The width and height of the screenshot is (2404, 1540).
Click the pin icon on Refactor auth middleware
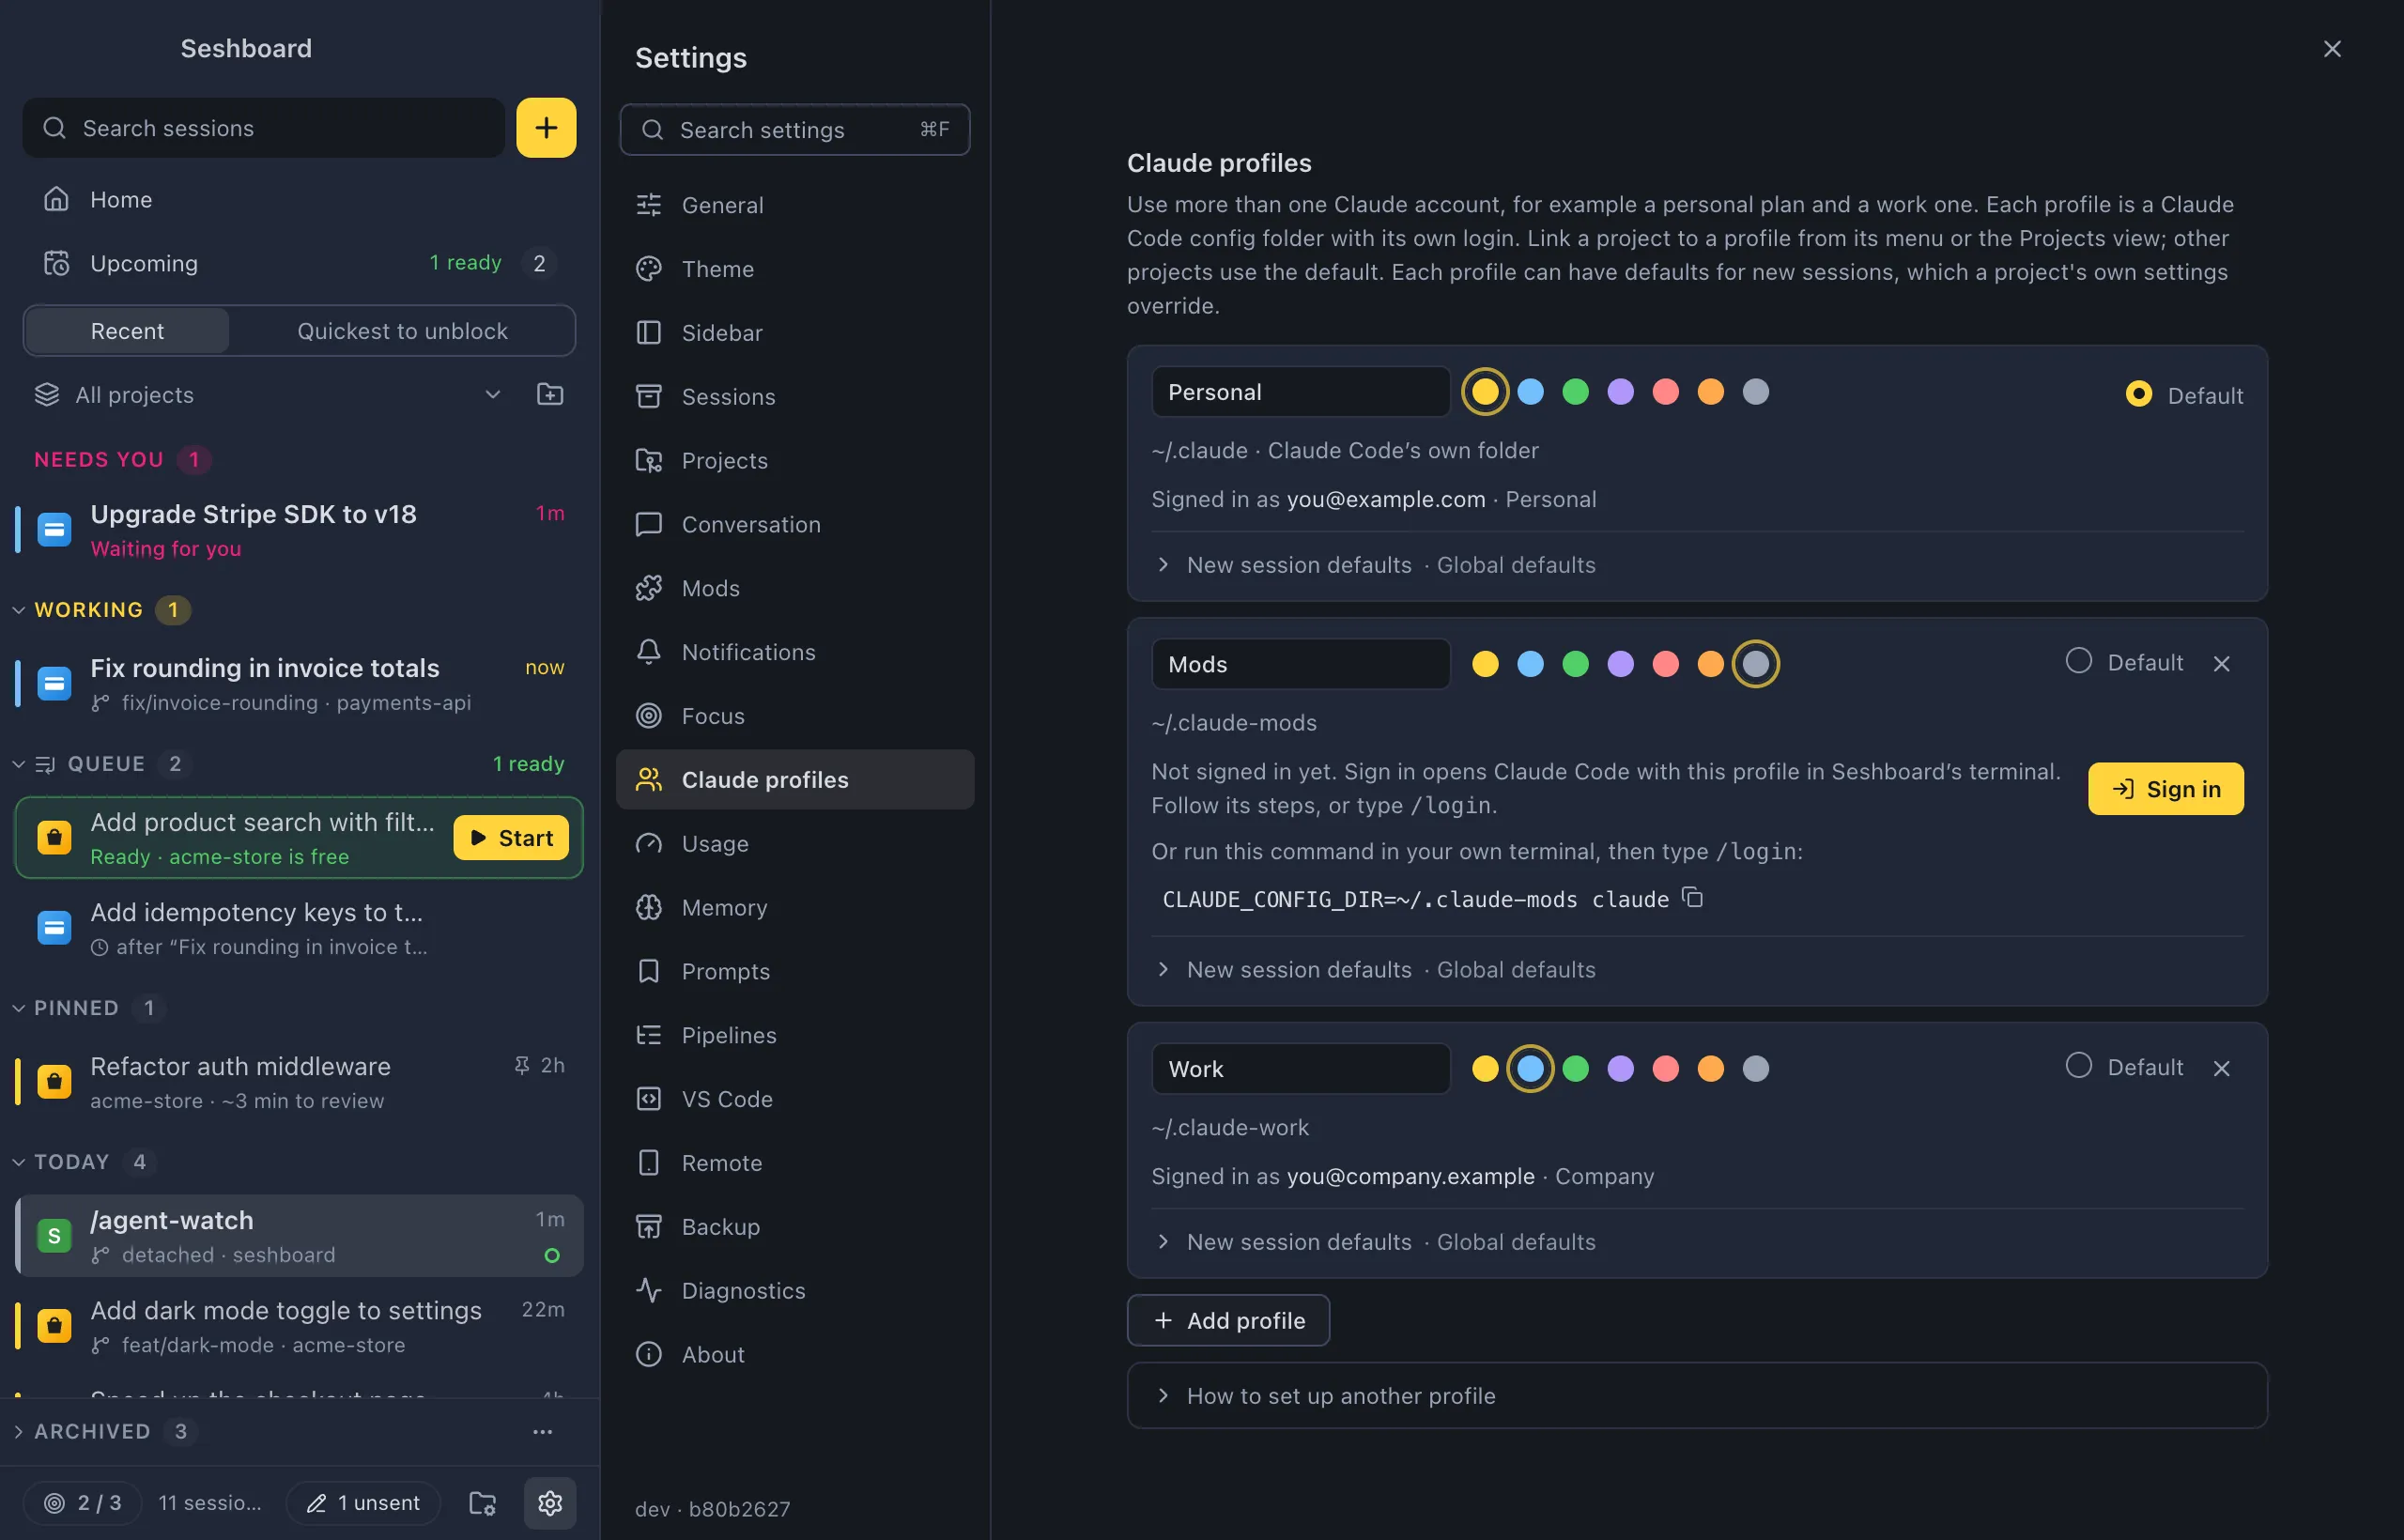pyautogui.click(x=522, y=1065)
